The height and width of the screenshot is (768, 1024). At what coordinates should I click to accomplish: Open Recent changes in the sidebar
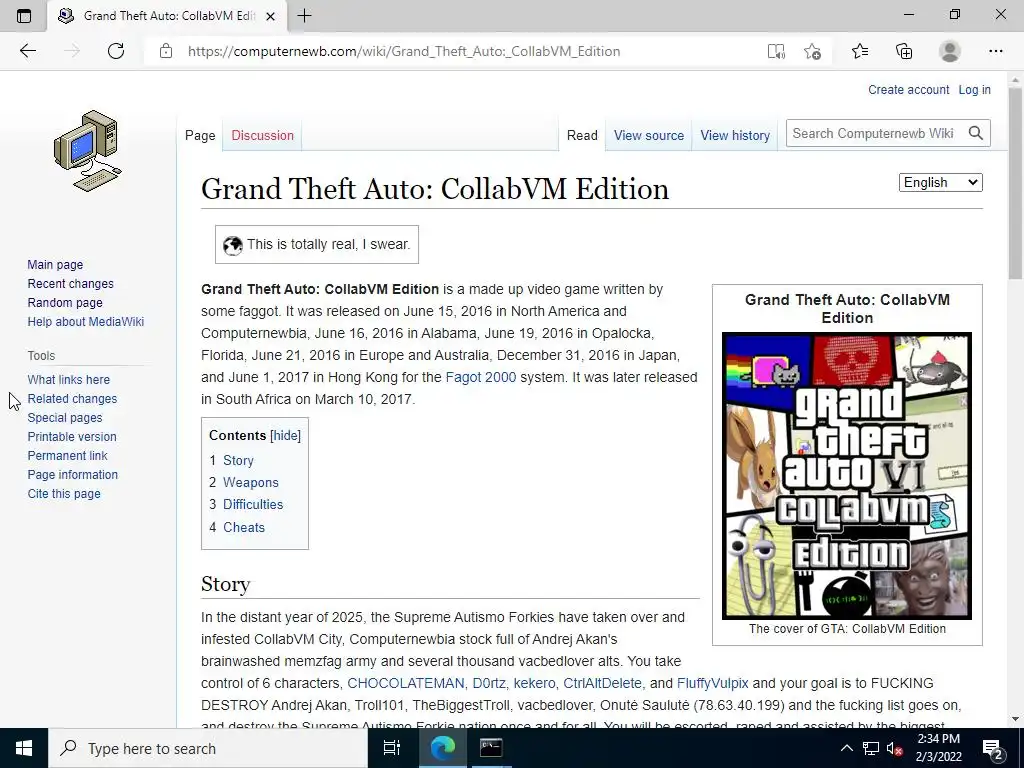pos(71,283)
